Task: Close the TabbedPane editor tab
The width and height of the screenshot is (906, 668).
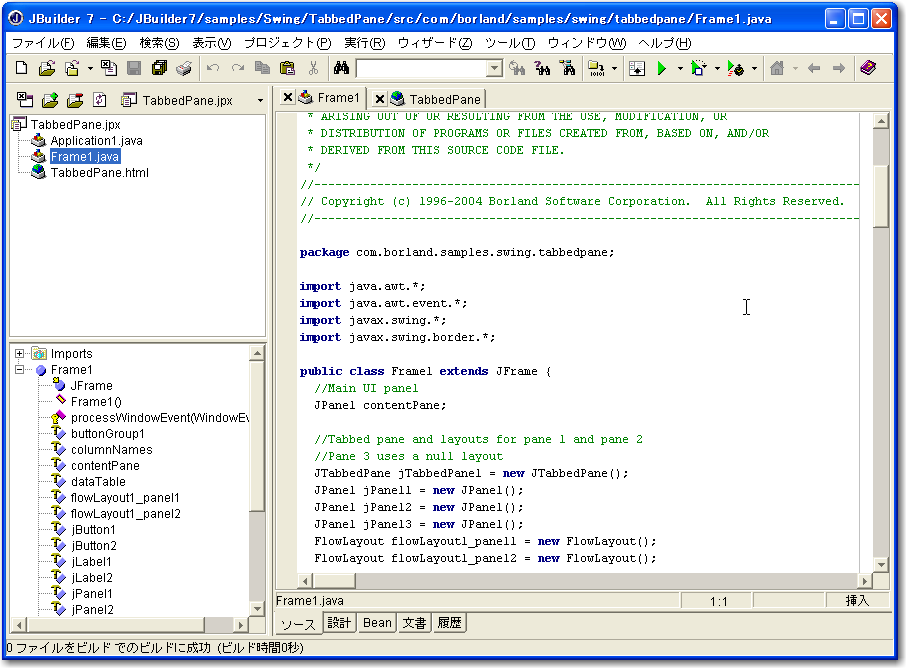Action: click(x=380, y=98)
